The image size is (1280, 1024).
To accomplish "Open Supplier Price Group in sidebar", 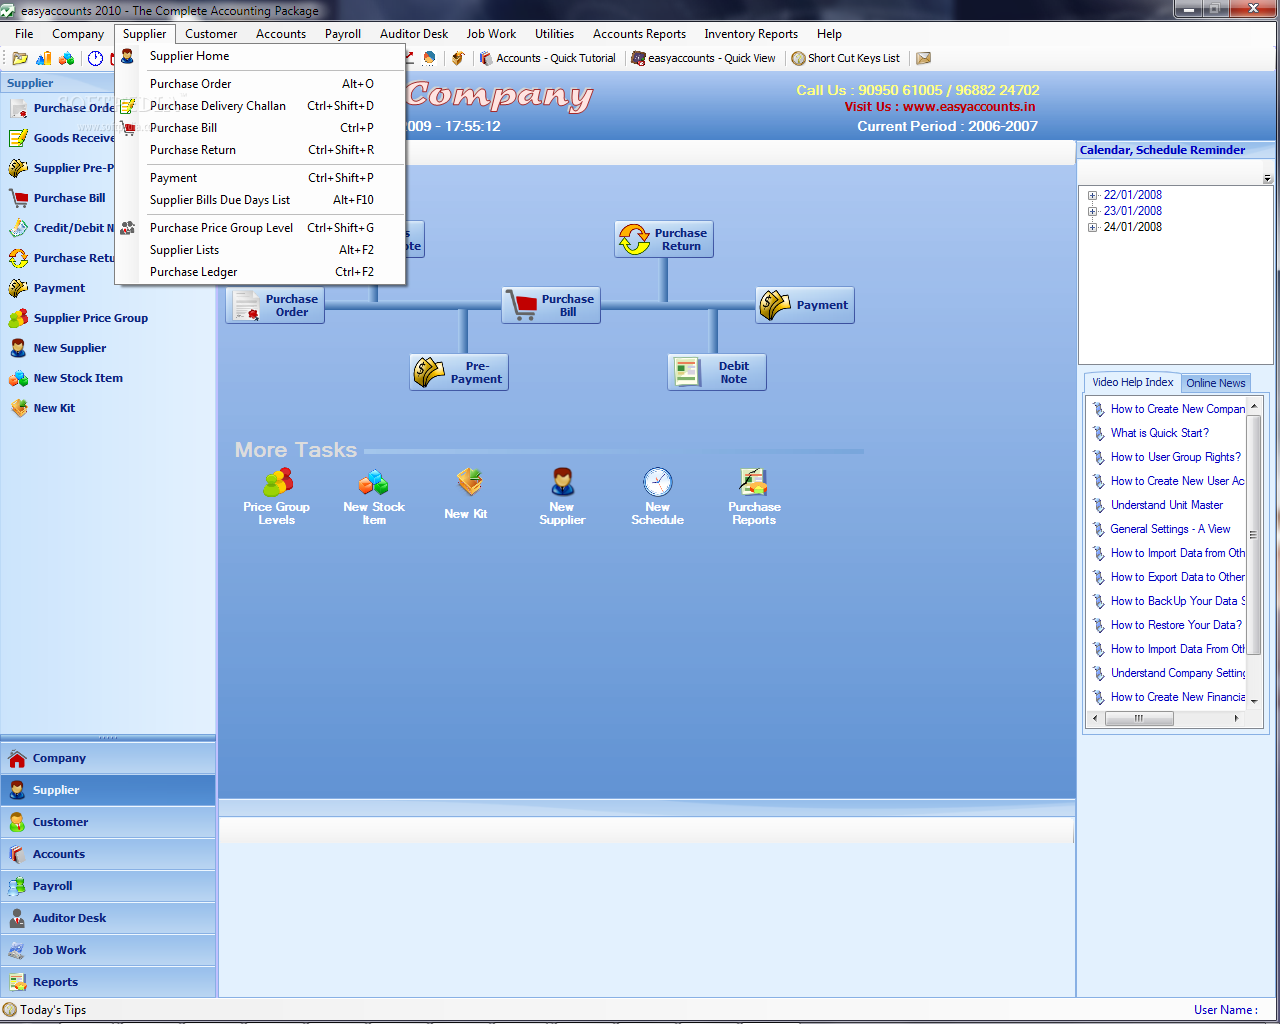I will tap(78, 318).
